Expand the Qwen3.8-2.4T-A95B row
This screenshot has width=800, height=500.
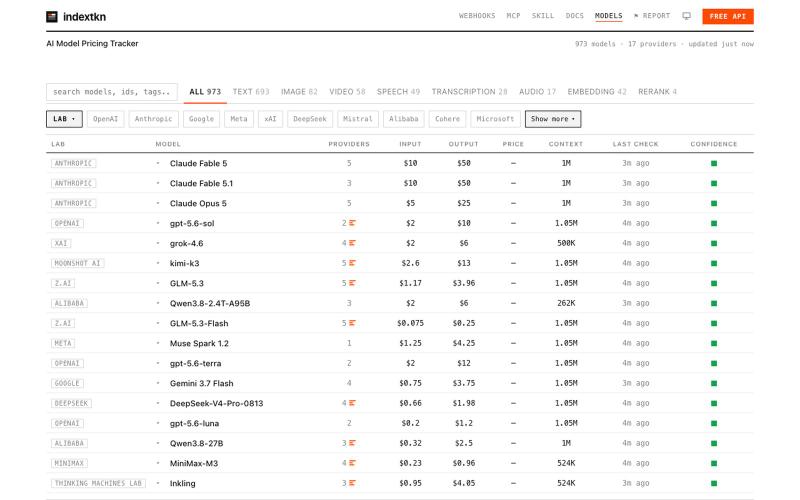[x=158, y=303]
